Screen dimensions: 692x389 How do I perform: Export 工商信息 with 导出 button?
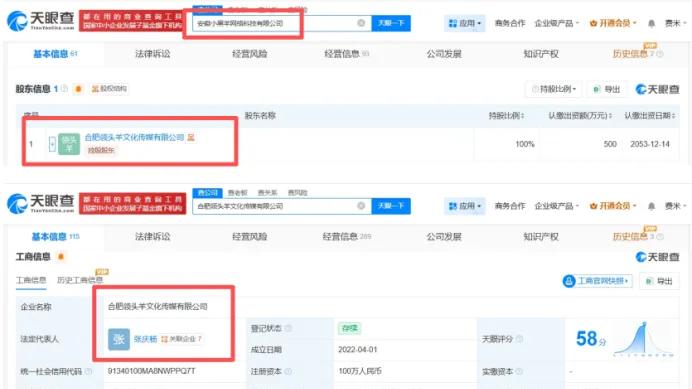click(x=659, y=281)
